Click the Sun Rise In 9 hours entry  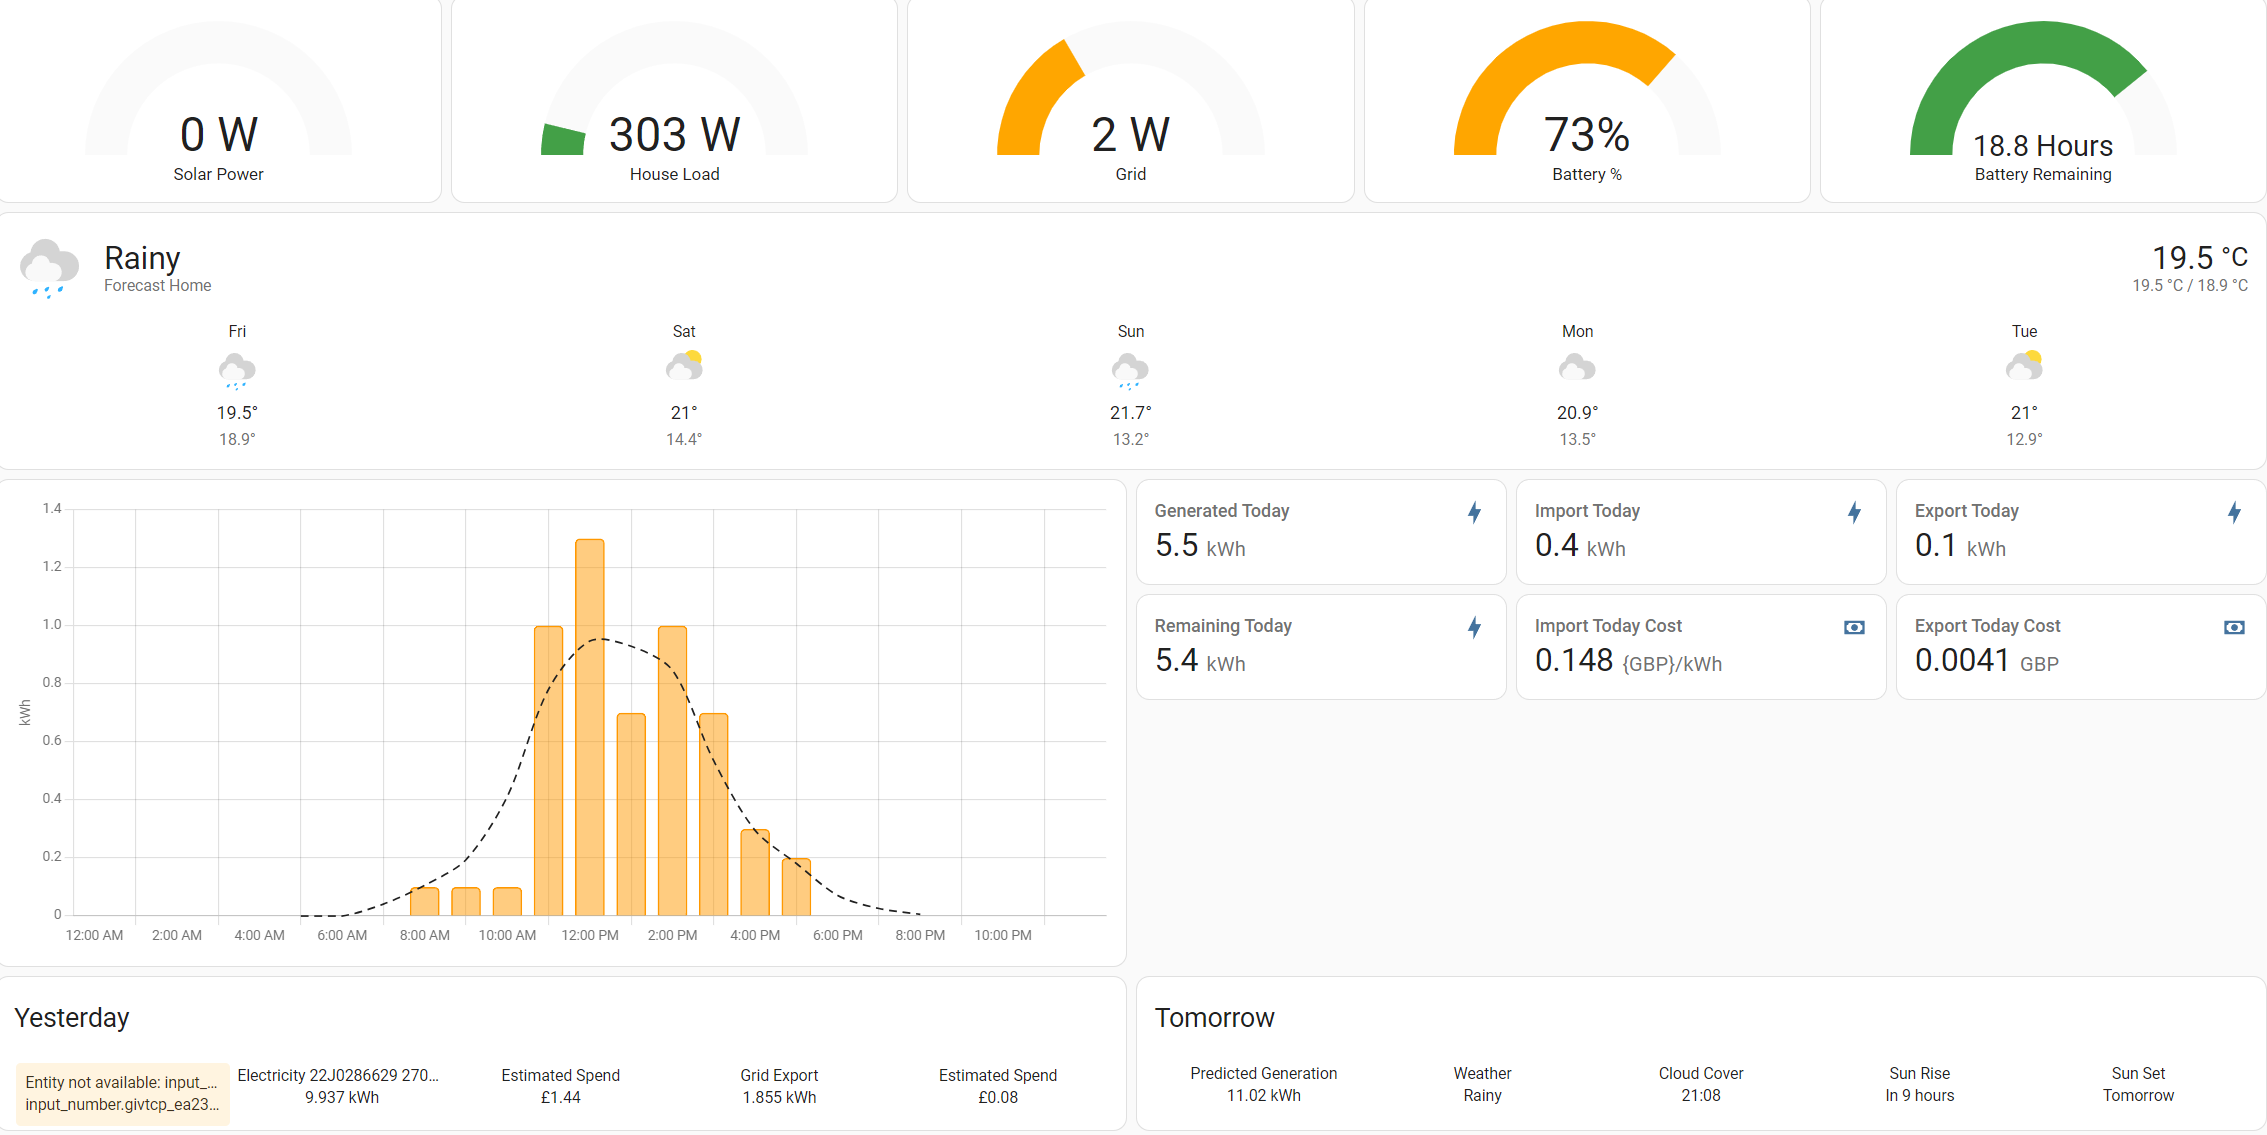click(x=1920, y=1084)
